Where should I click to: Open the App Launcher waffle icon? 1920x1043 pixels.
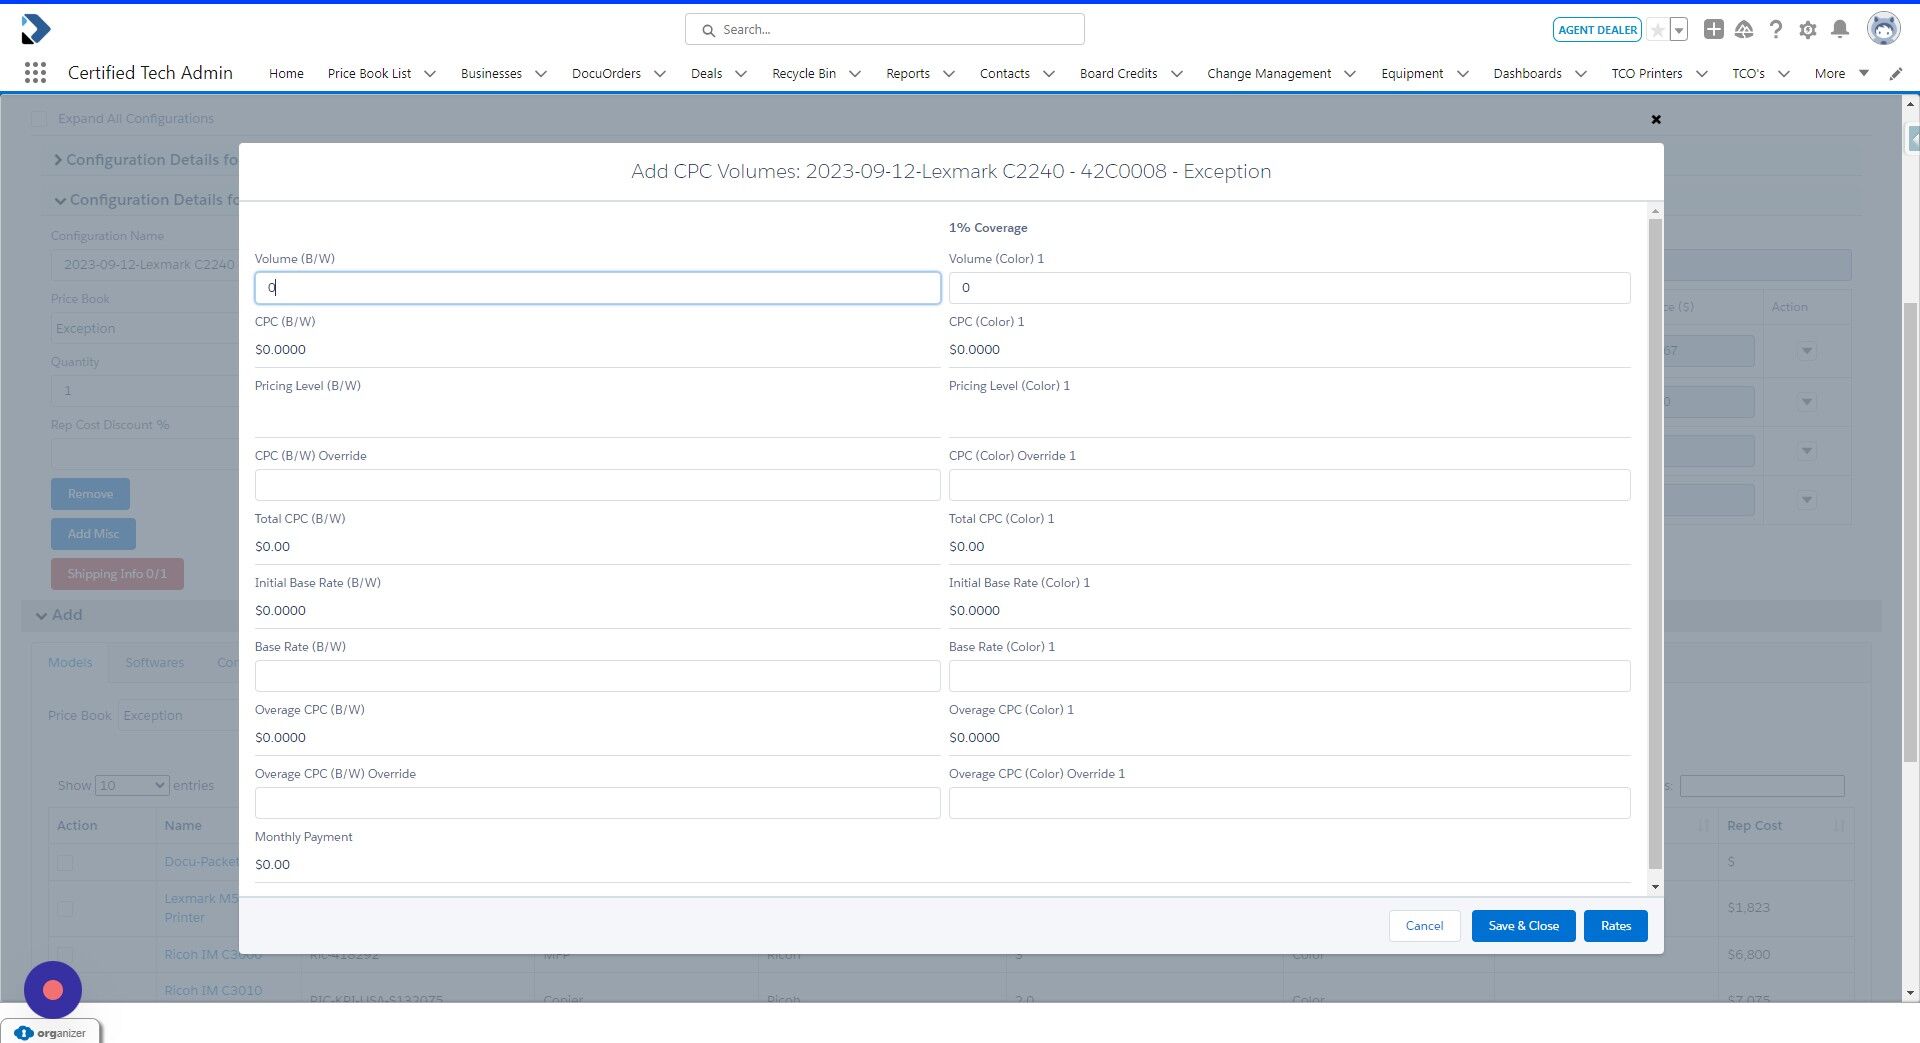[x=35, y=72]
